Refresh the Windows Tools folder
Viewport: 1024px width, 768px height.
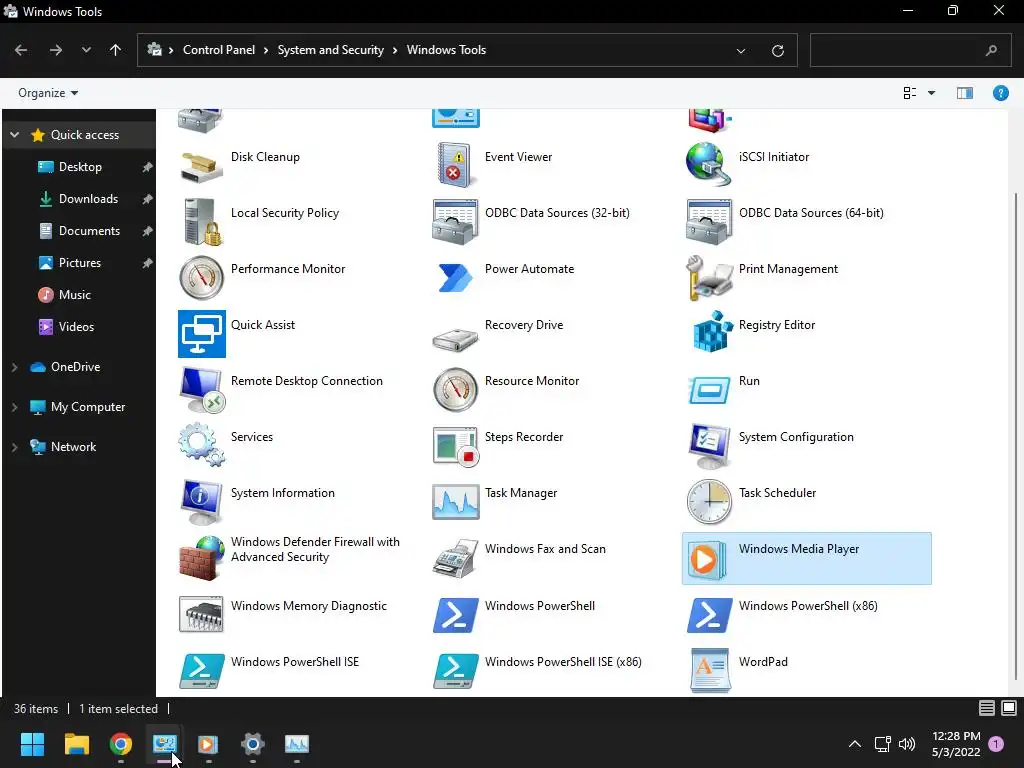tap(777, 50)
